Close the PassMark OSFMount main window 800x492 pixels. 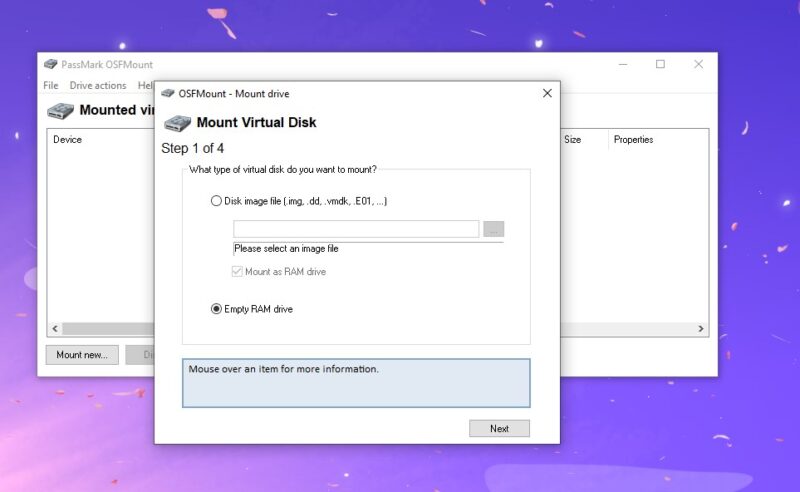point(698,64)
